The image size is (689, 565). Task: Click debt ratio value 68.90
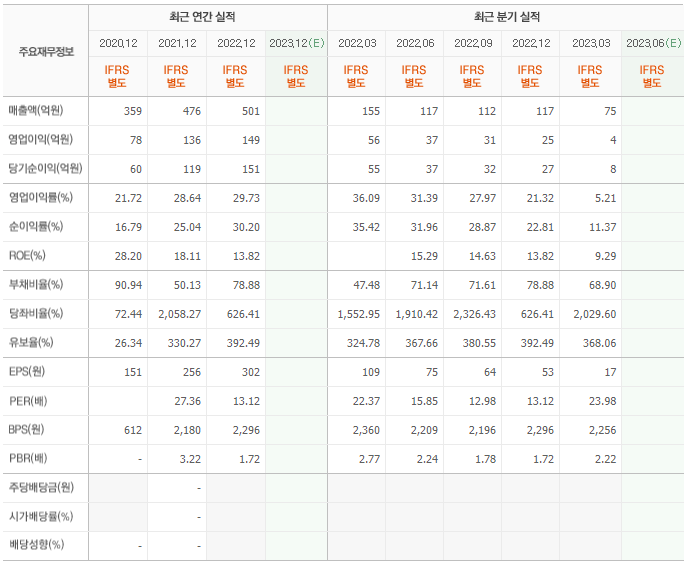pyautogui.click(x=602, y=285)
